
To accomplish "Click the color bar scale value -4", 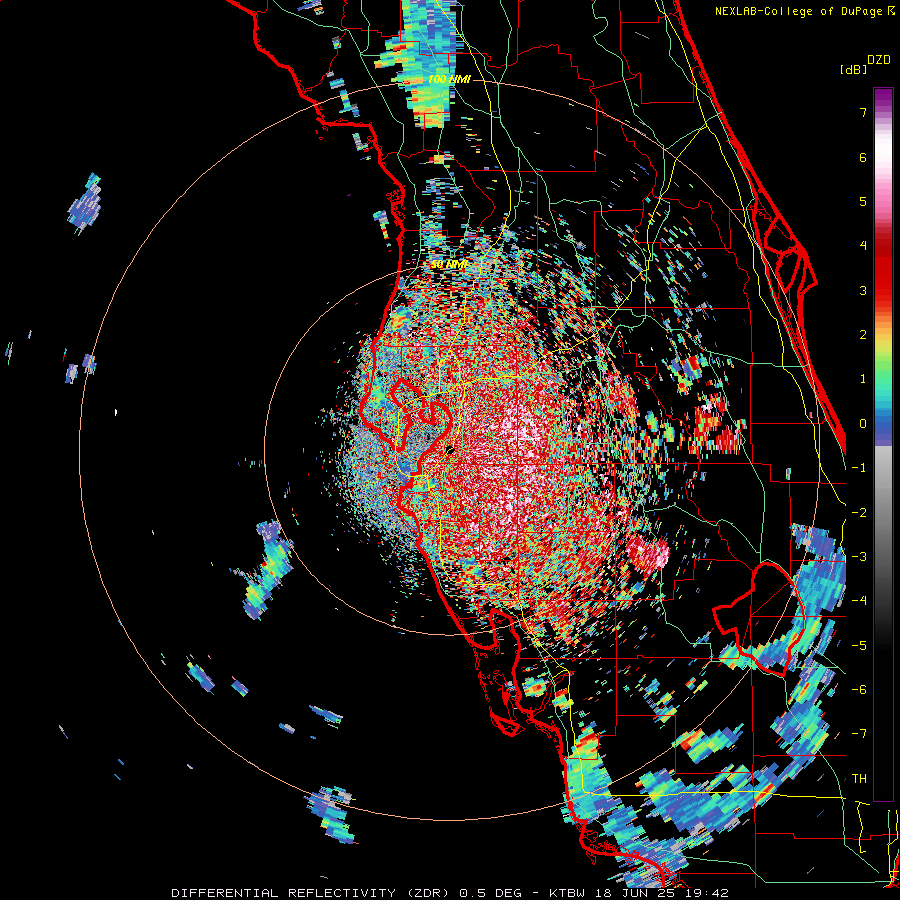I will [x=859, y=600].
